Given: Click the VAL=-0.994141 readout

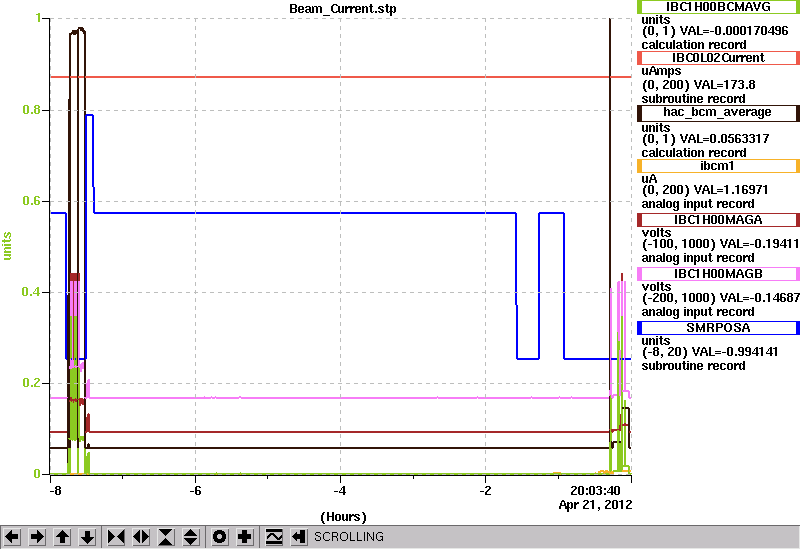Looking at the screenshot, I should click(x=736, y=352).
